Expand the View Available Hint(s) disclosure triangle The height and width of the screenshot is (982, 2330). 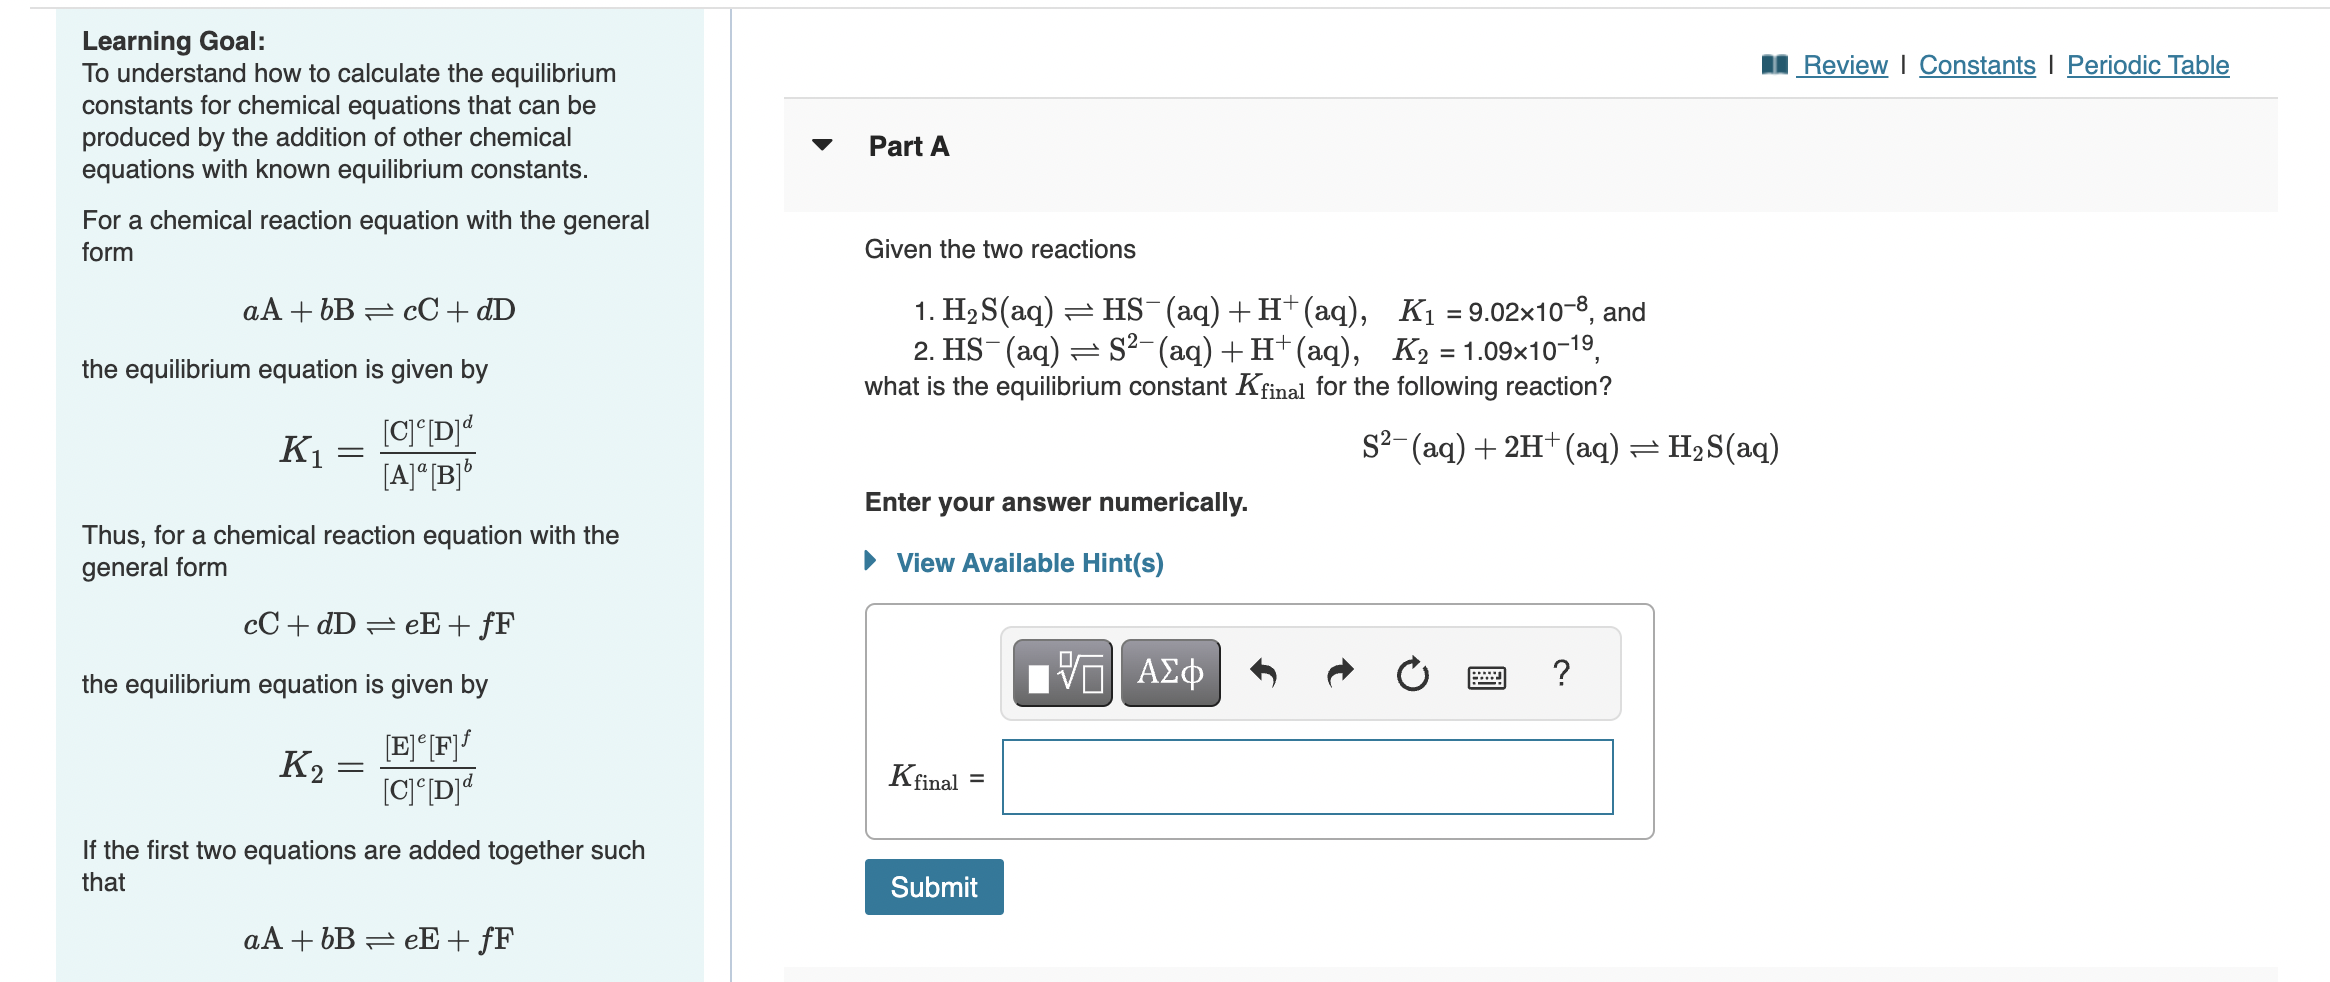871,562
